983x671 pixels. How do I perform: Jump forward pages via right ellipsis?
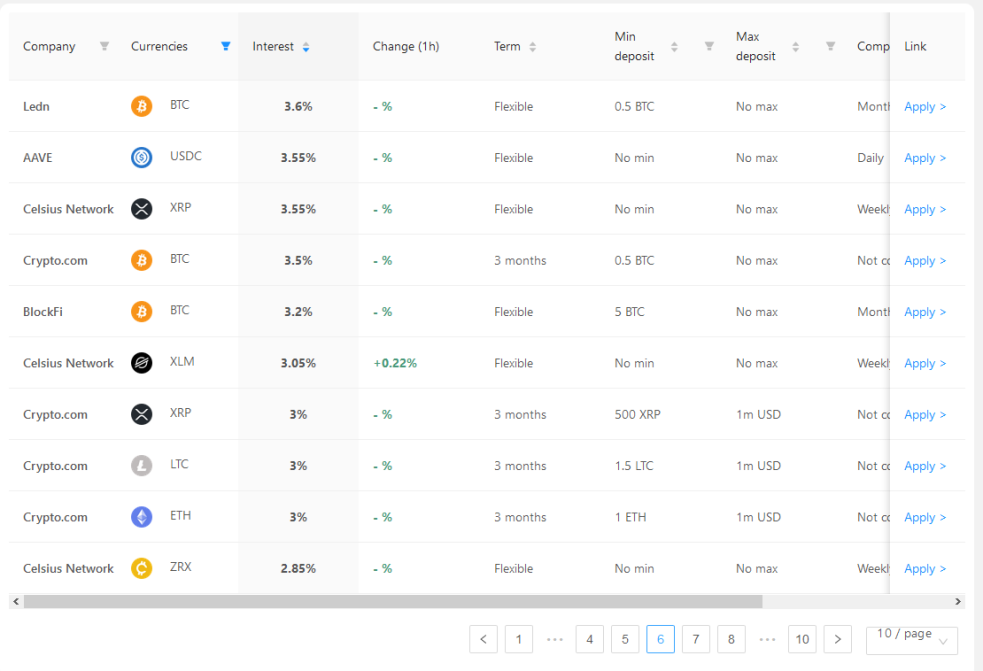click(767, 639)
